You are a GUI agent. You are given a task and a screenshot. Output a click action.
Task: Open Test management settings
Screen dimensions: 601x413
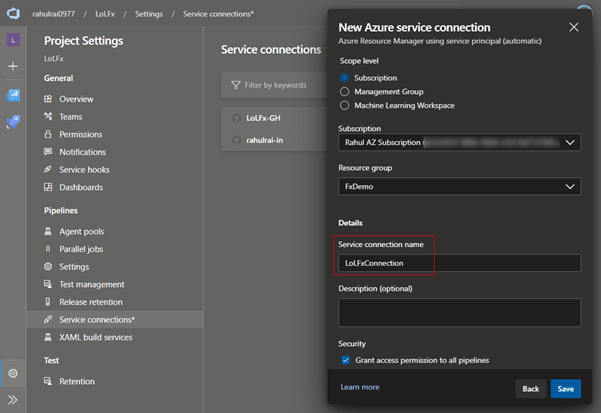pyautogui.click(x=92, y=285)
